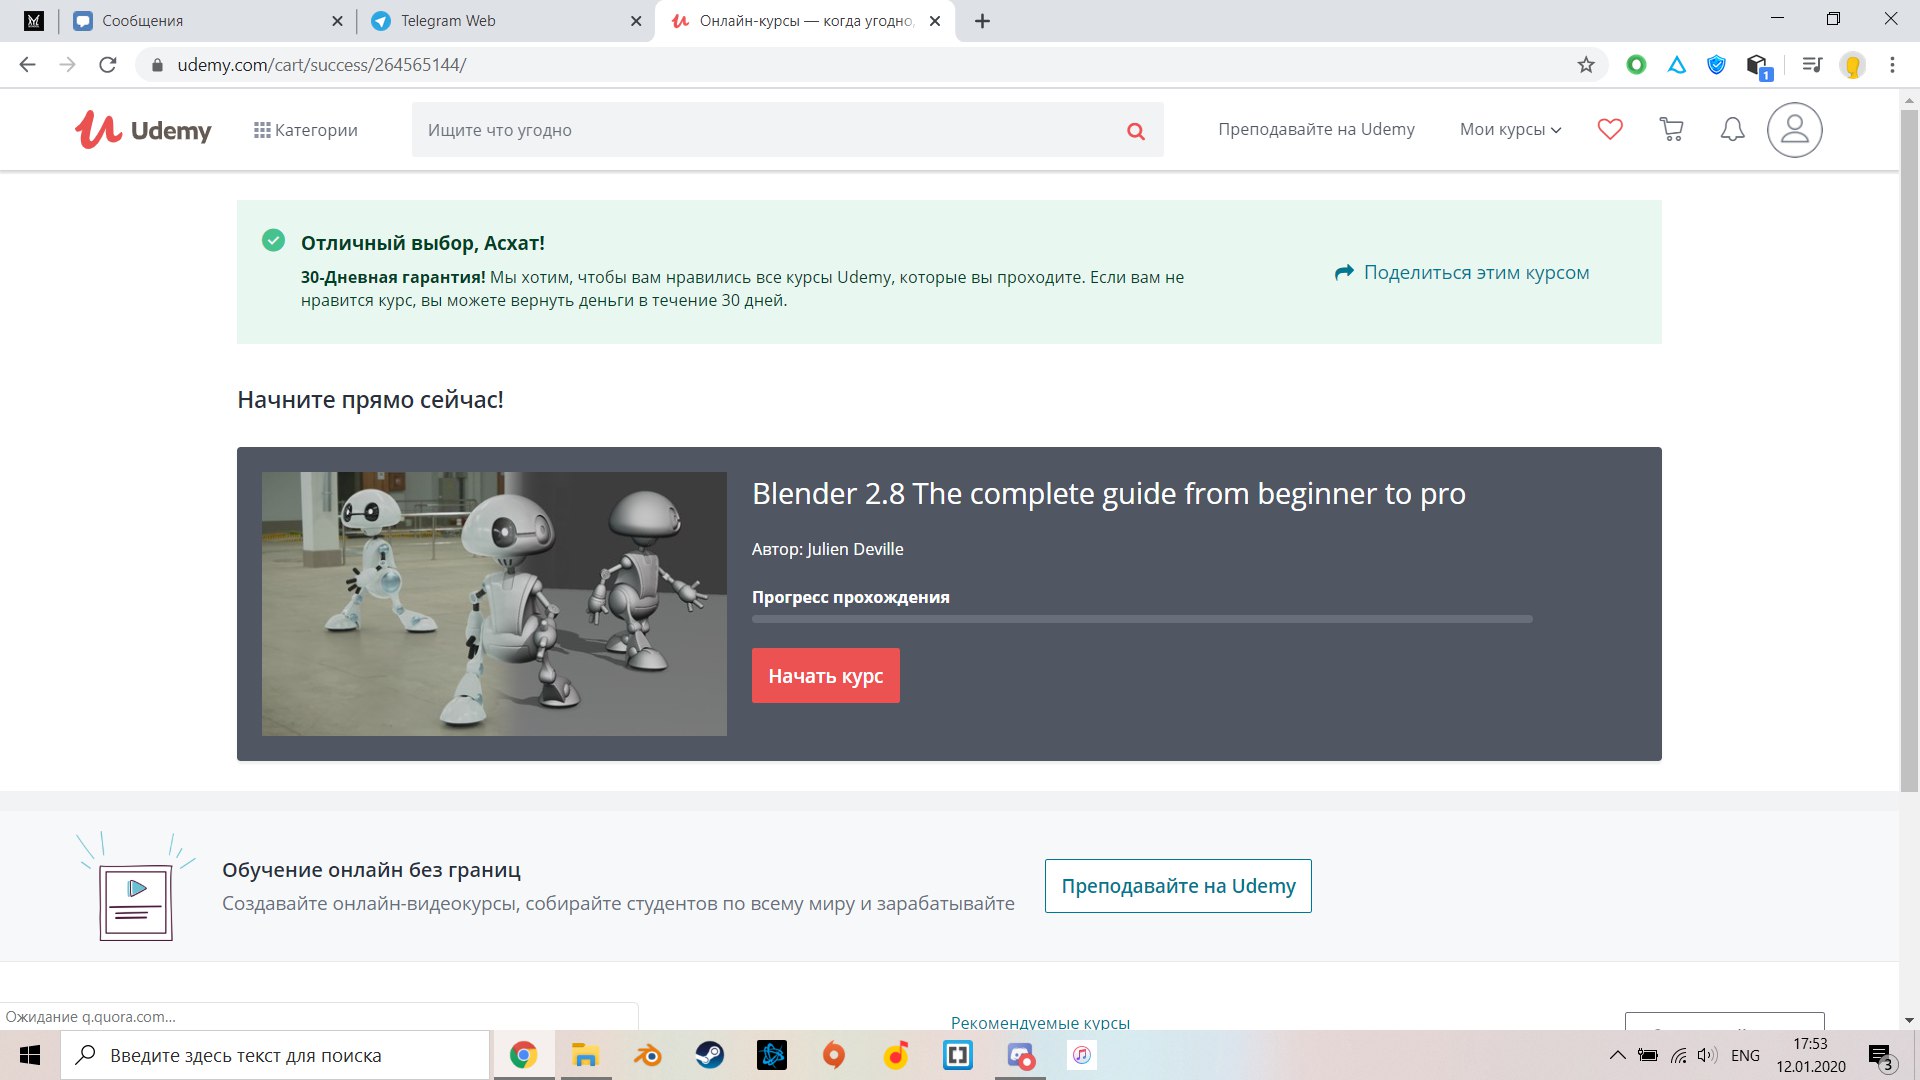The image size is (1920, 1080).
Task: Close the 'Сообщения' tab
Action: (337, 21)
